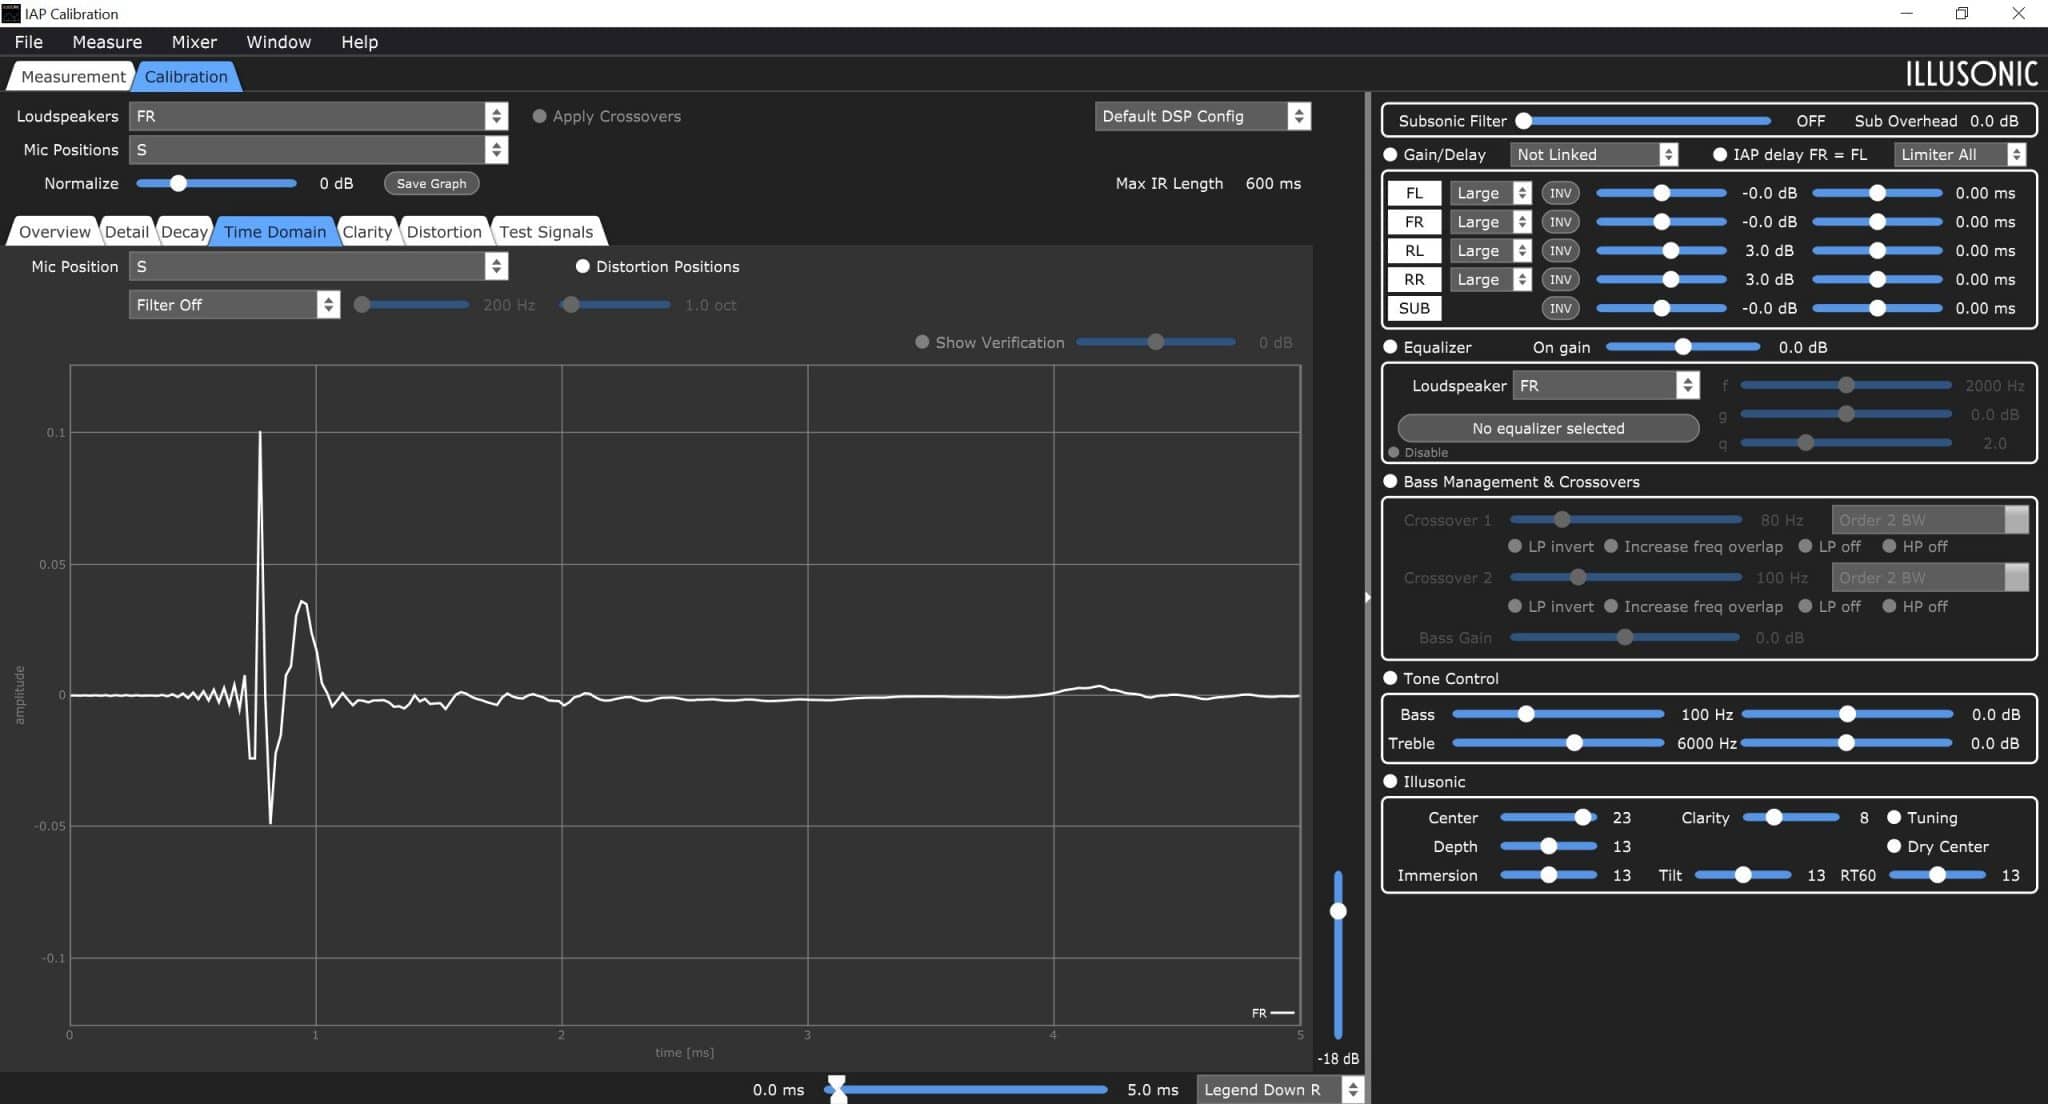Click the Save Graph button
This screenshot has width=2048, height=1104.
[x=431, y=184]
